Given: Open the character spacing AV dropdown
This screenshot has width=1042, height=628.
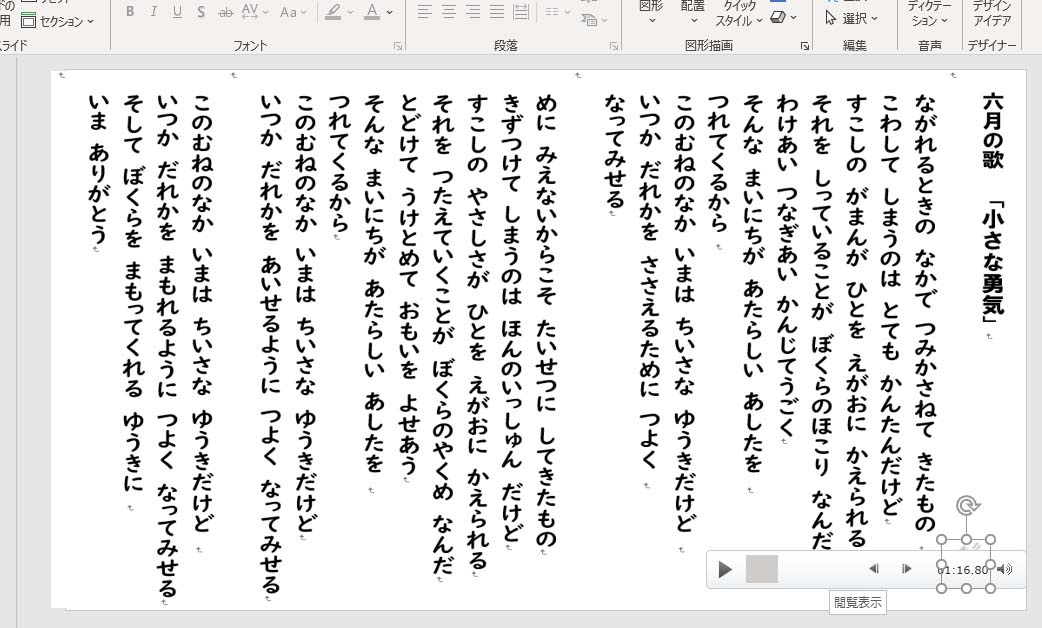Looking at the screenshot, I should coord(255,11).
